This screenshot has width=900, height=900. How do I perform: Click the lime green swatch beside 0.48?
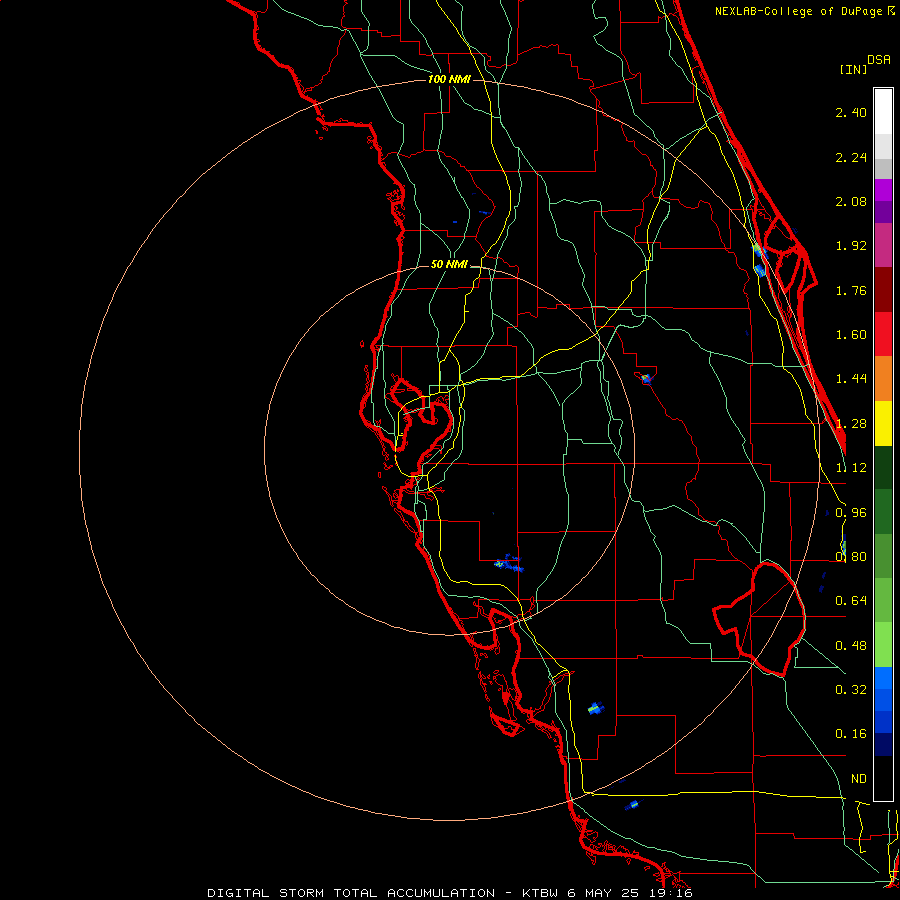click(883, 645)
